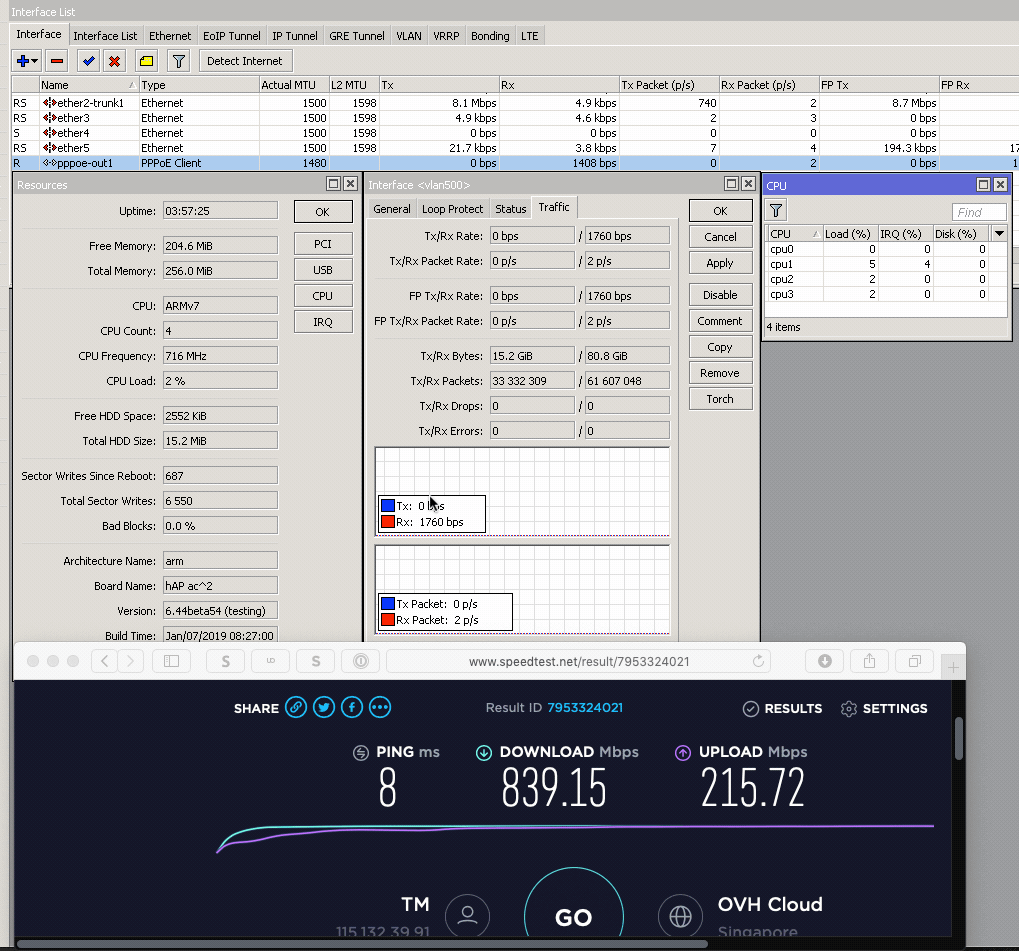This screenshot has height=951, width=1019.
Task: Click the Twitter share icon on Speedtest
Action: [x=323, y=708]
